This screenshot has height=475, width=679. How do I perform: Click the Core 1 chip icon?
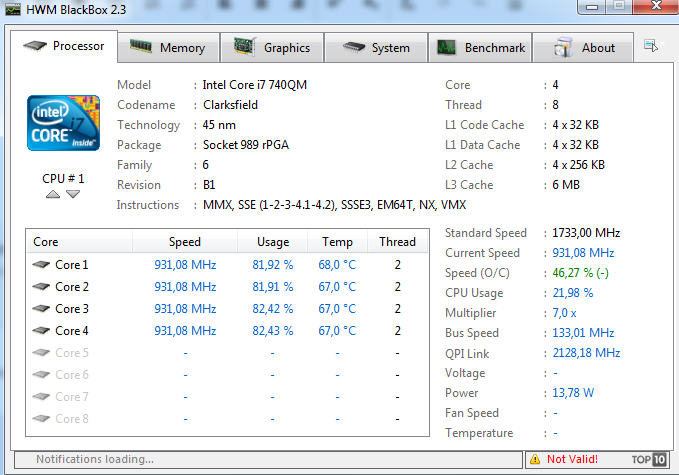point(41,264)
